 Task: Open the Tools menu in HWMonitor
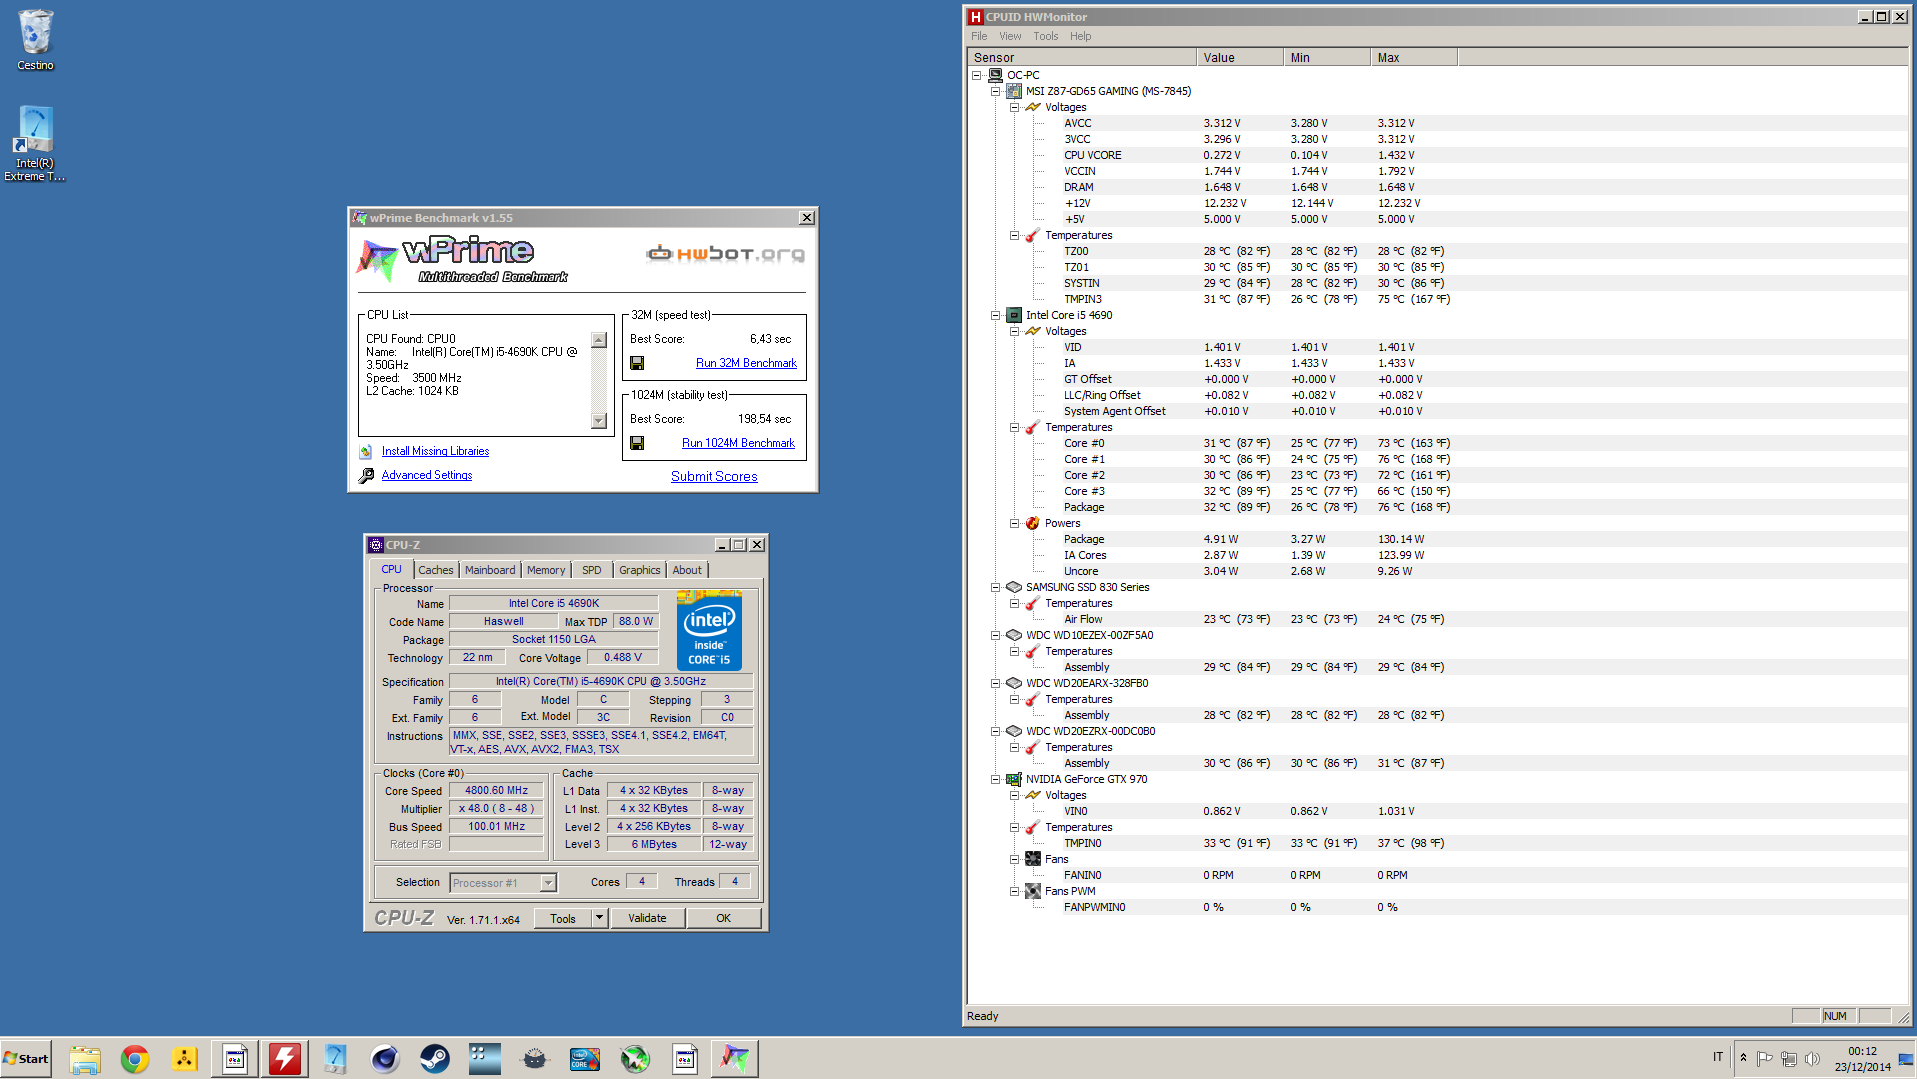1046,36
